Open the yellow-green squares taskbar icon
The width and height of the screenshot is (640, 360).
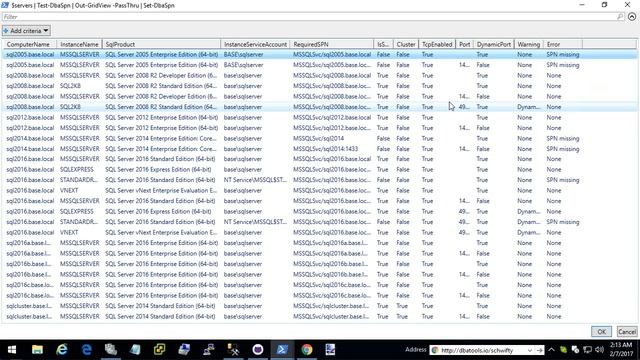(160, 350)
